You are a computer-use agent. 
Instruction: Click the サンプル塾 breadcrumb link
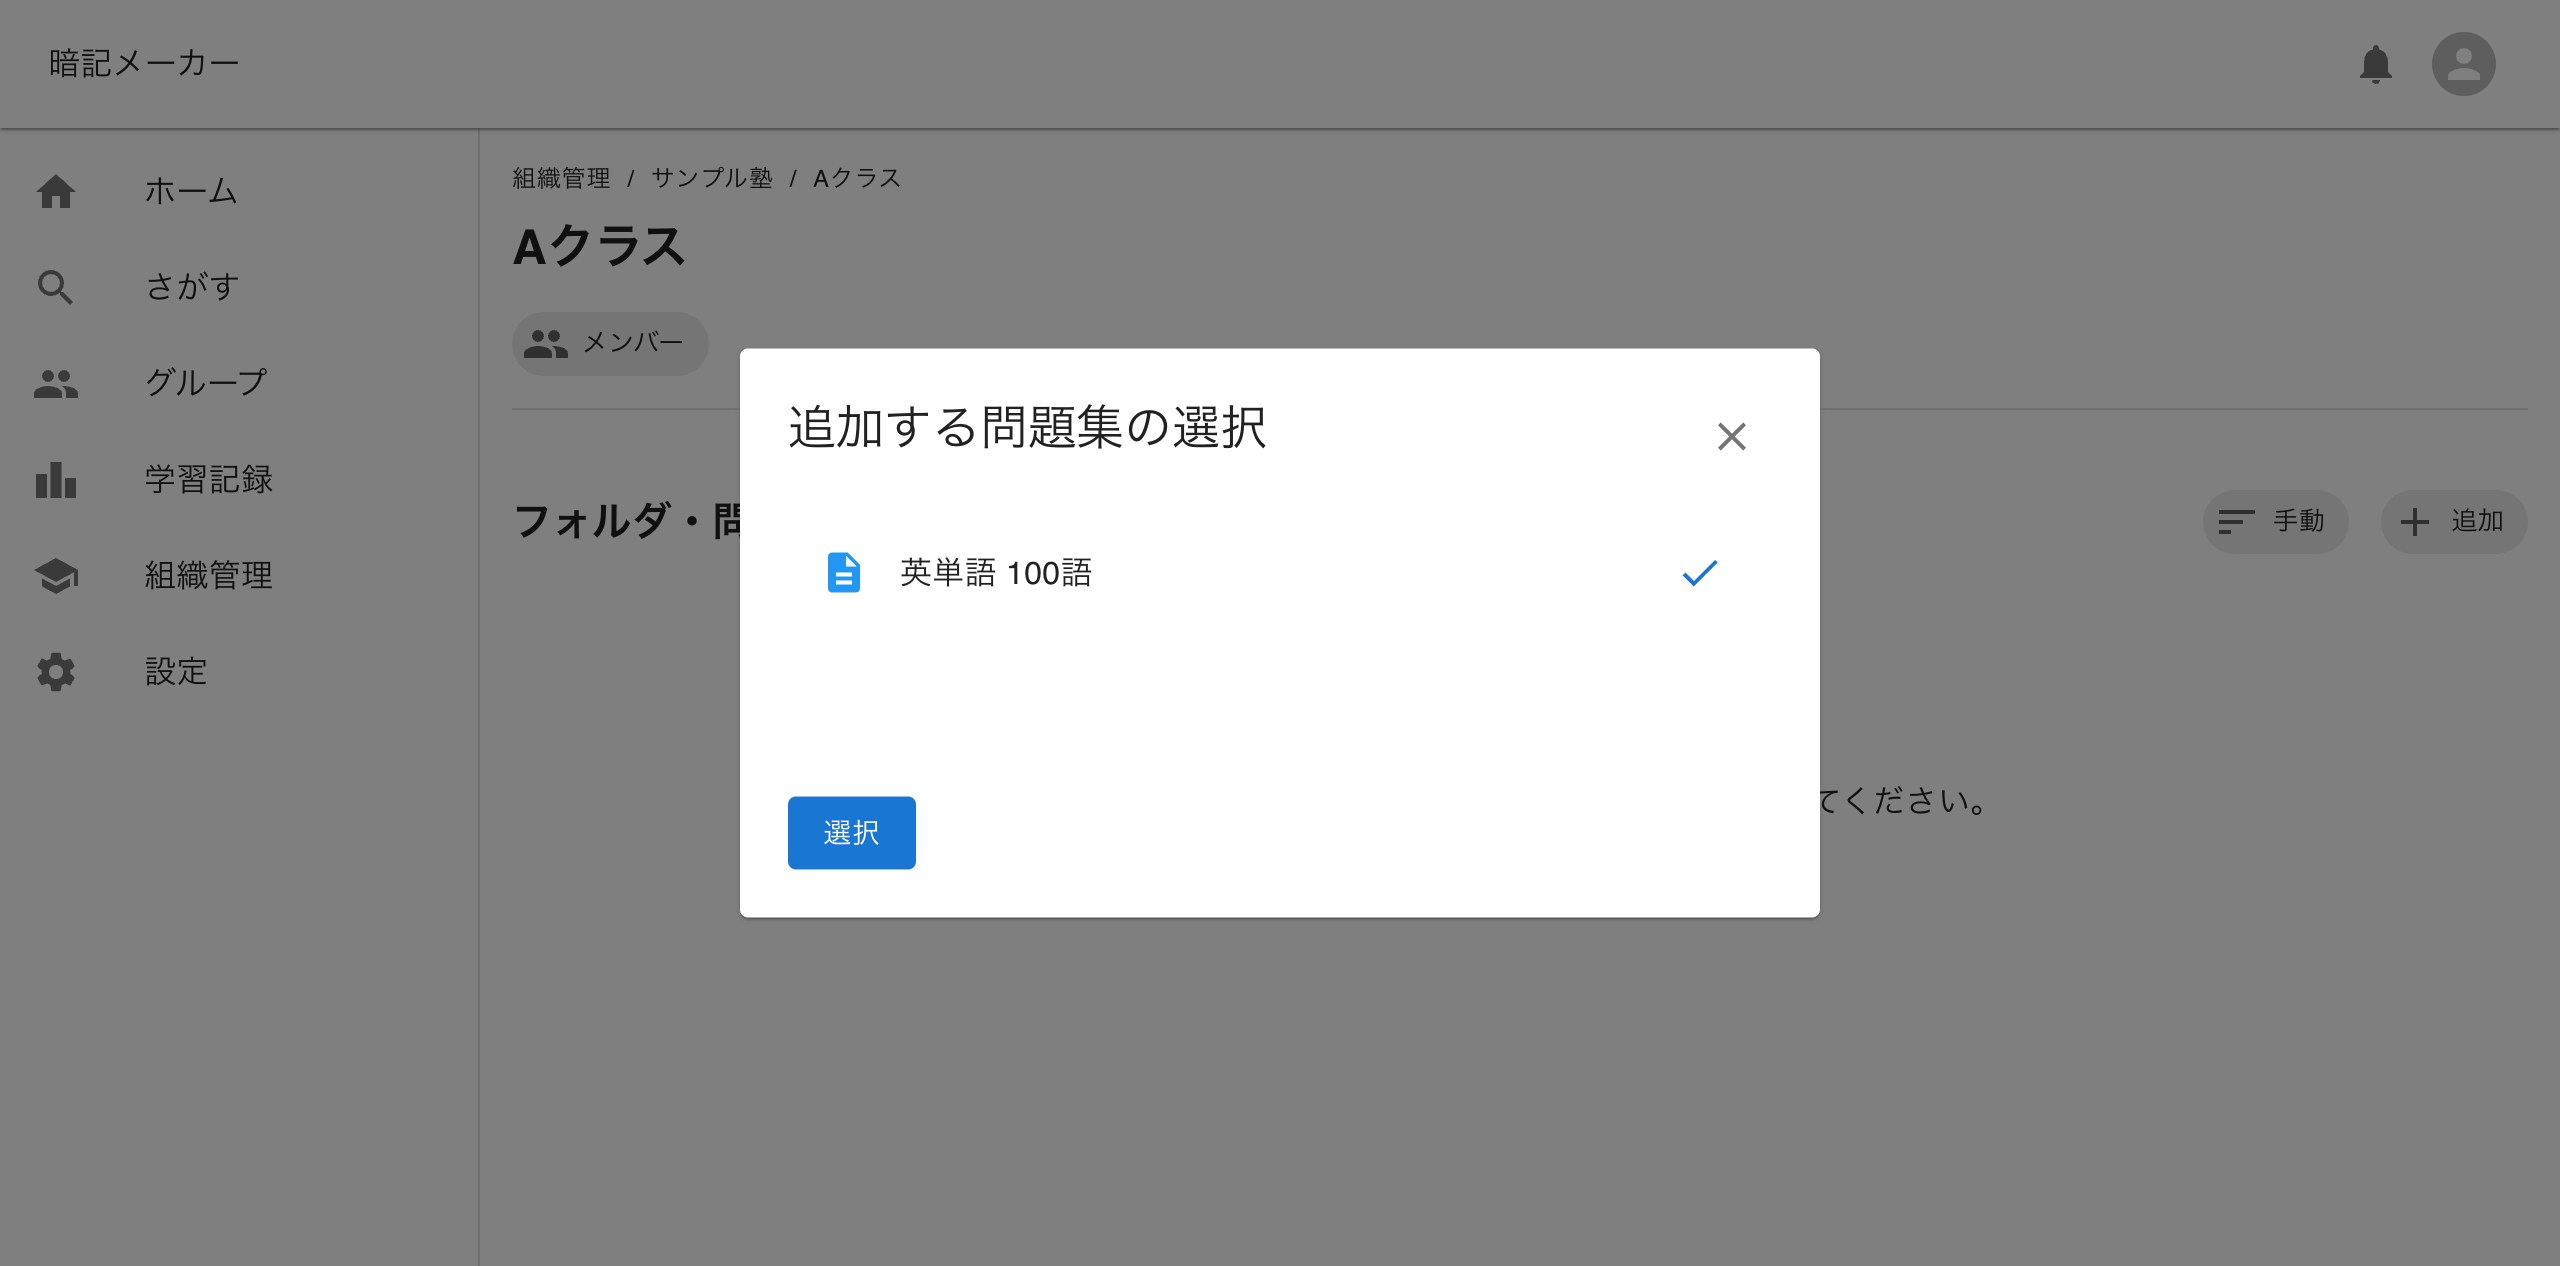tap(712, 178)
